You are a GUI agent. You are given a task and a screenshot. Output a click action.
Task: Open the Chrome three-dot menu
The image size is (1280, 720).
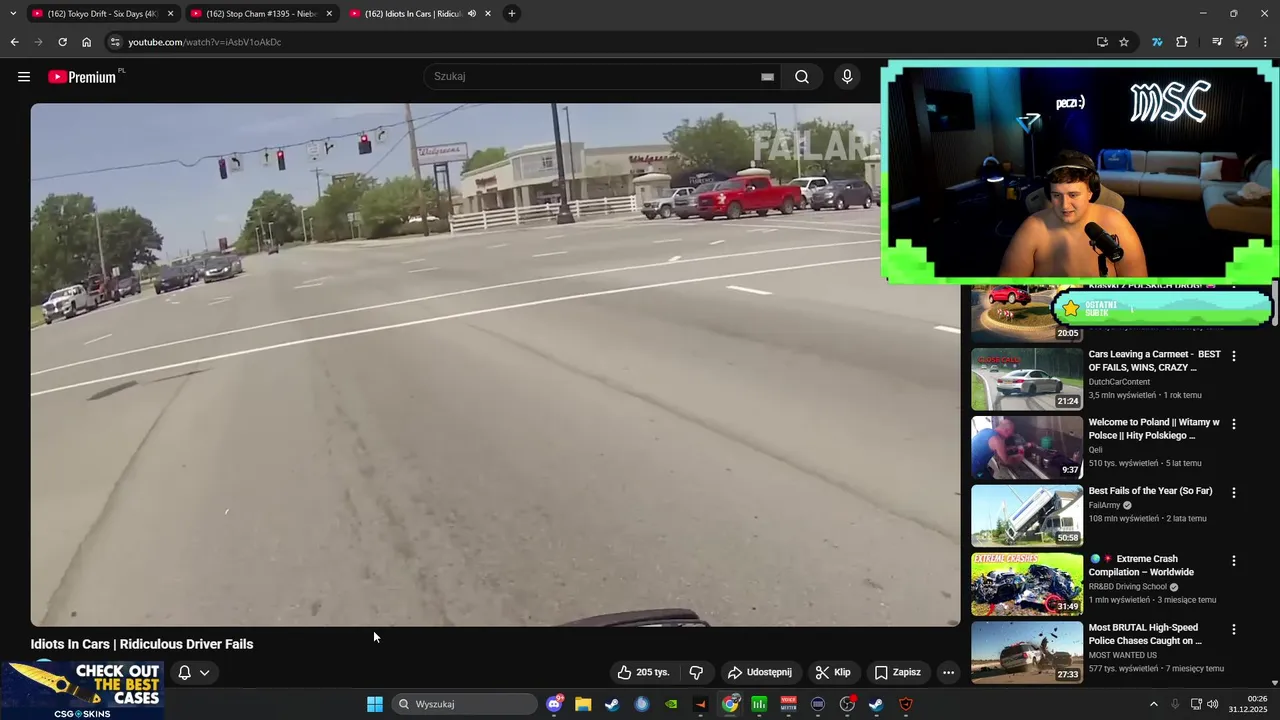(x=1266, y=42)
